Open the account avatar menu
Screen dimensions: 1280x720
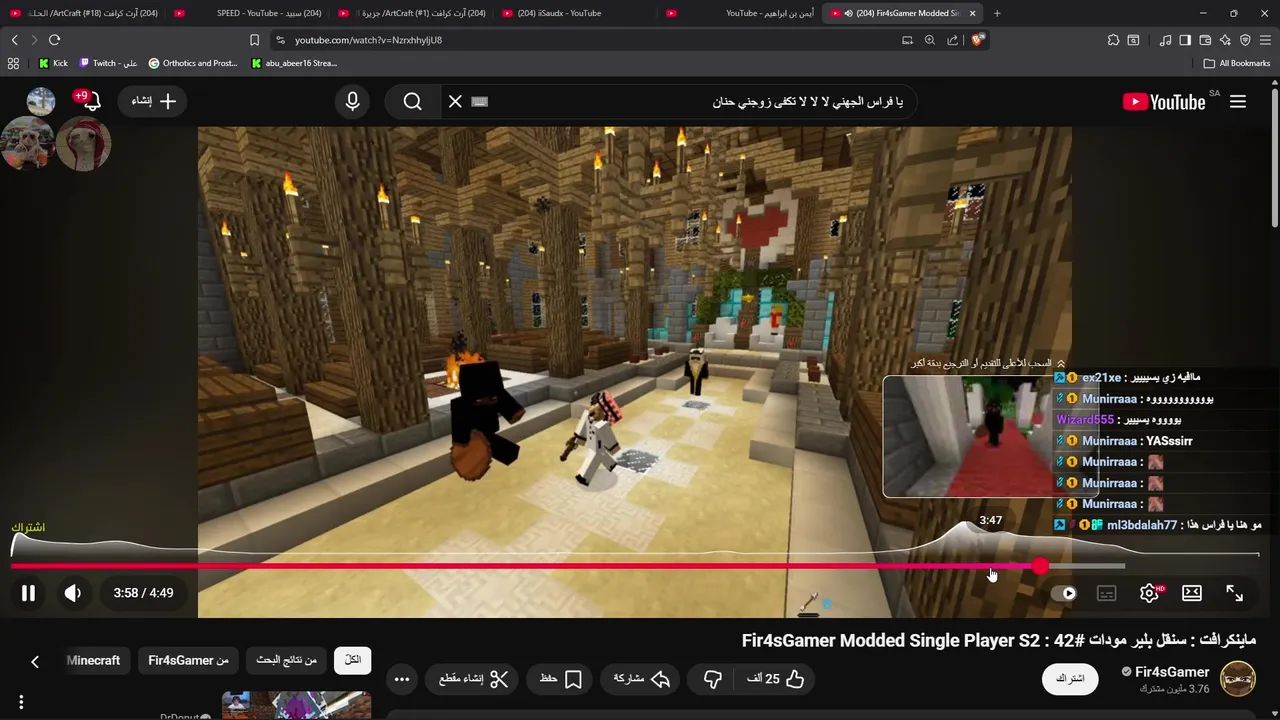point(41,101)
